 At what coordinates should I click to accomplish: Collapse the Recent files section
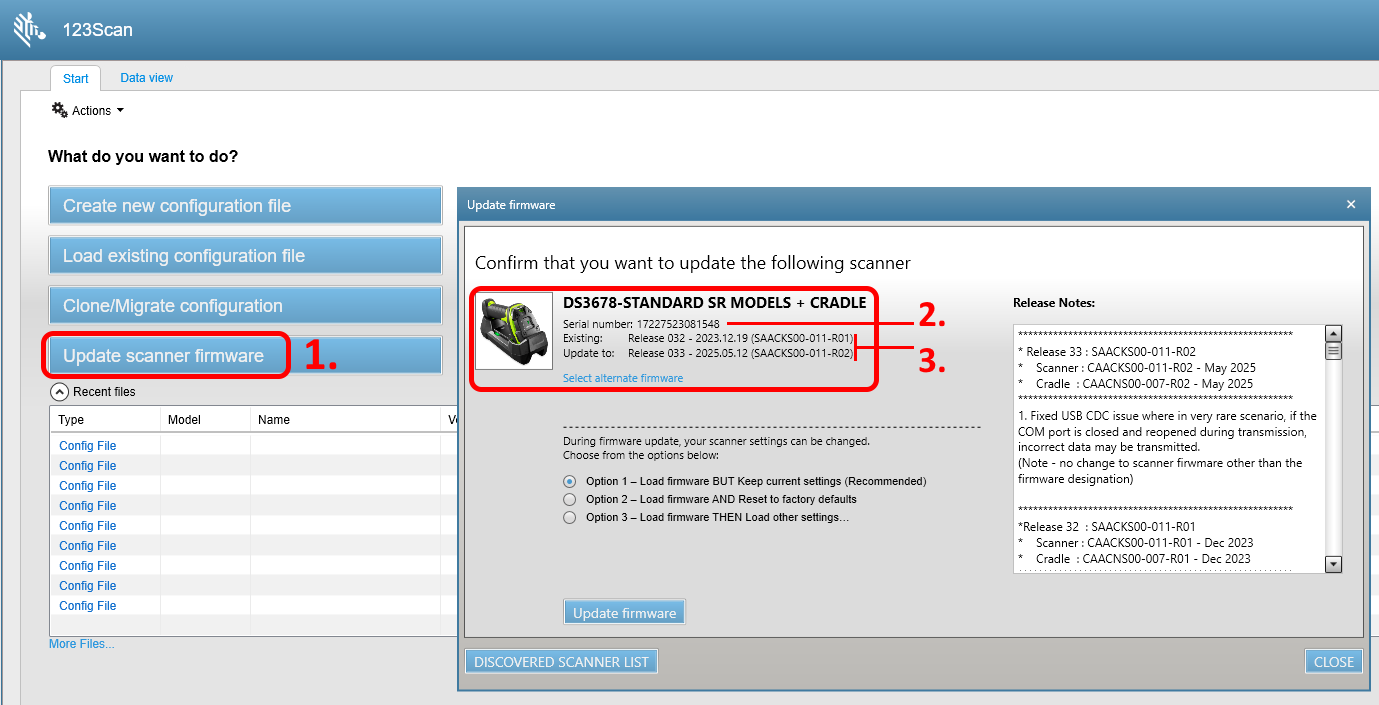pyautogui.click(x=59, y=392)
